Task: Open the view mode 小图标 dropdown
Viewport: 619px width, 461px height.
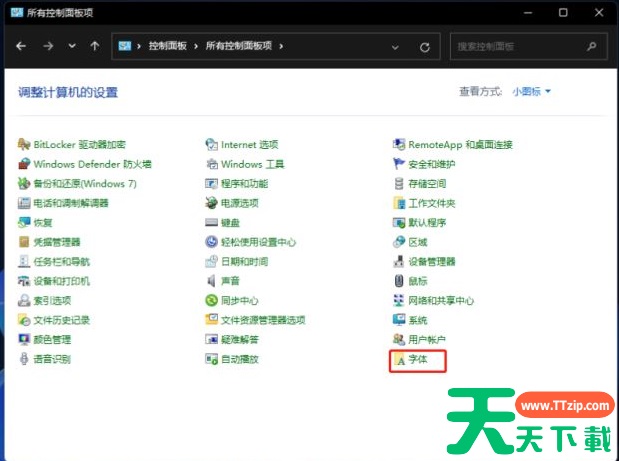Action: coord(531,92)
